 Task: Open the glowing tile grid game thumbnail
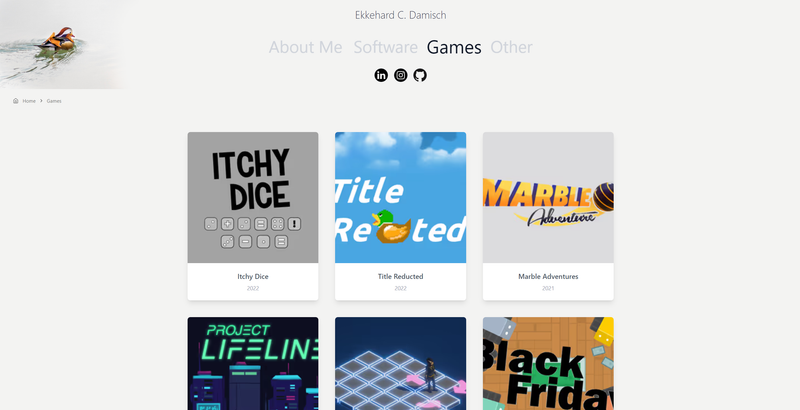pyautogui.click(x=401, y=364)
